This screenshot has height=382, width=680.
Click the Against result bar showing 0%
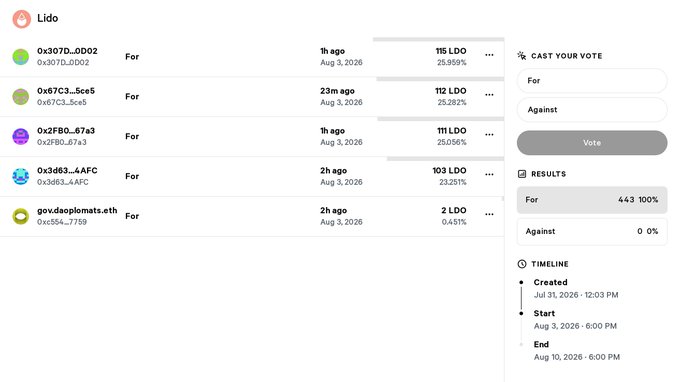(x=592, y=232)
